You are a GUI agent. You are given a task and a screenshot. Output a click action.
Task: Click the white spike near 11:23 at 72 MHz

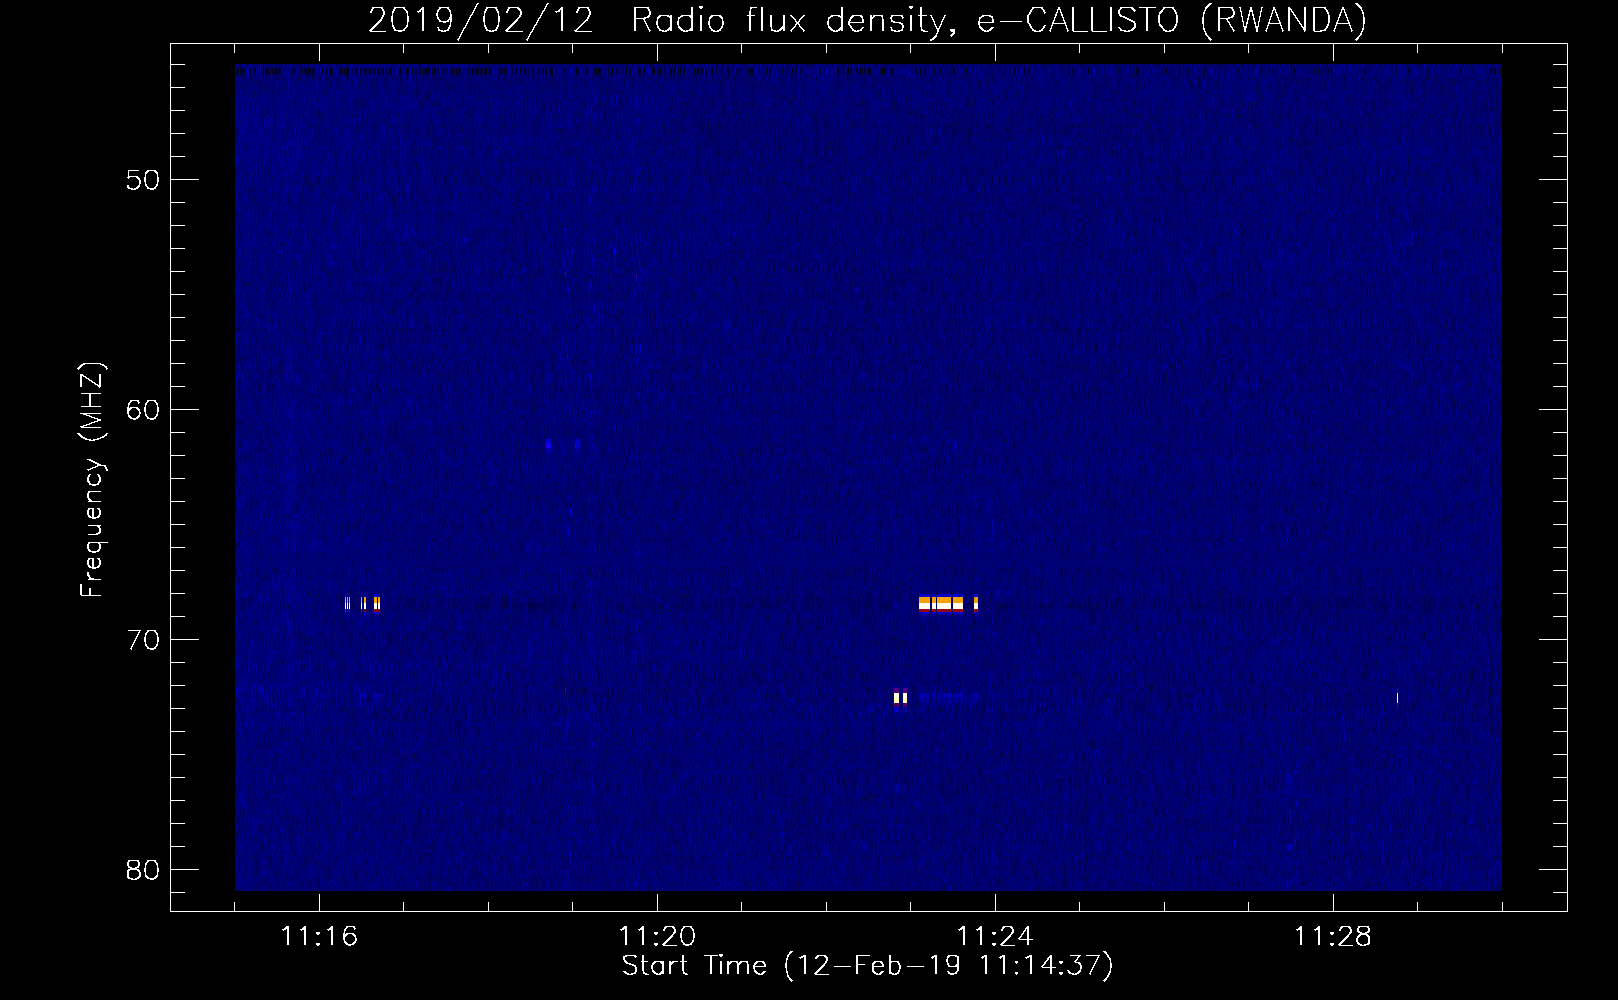pos(901,697)
